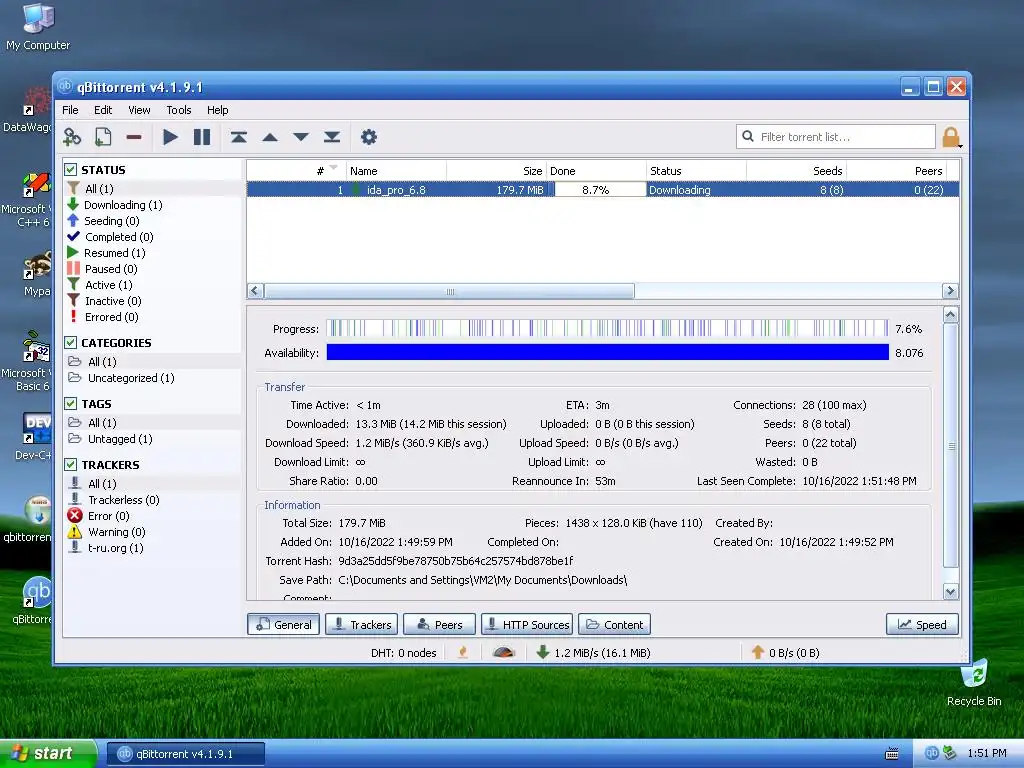
Task: Toggle the TRACKERS section checkbox
Action: point(71,464)
